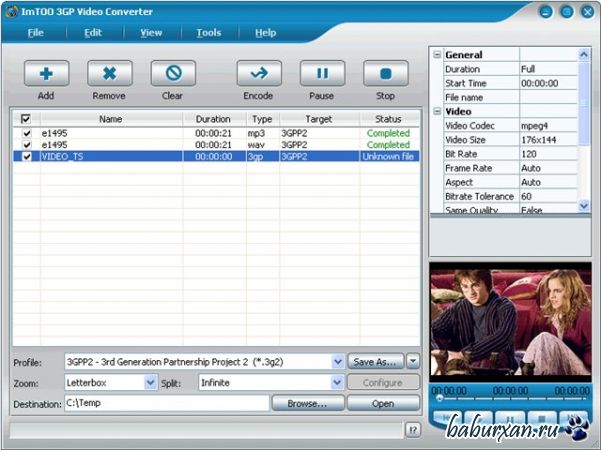Start conversion with the Encode icon
This screenshot has height=450, width=601.
pyautogui.click(x=258, y=73)
